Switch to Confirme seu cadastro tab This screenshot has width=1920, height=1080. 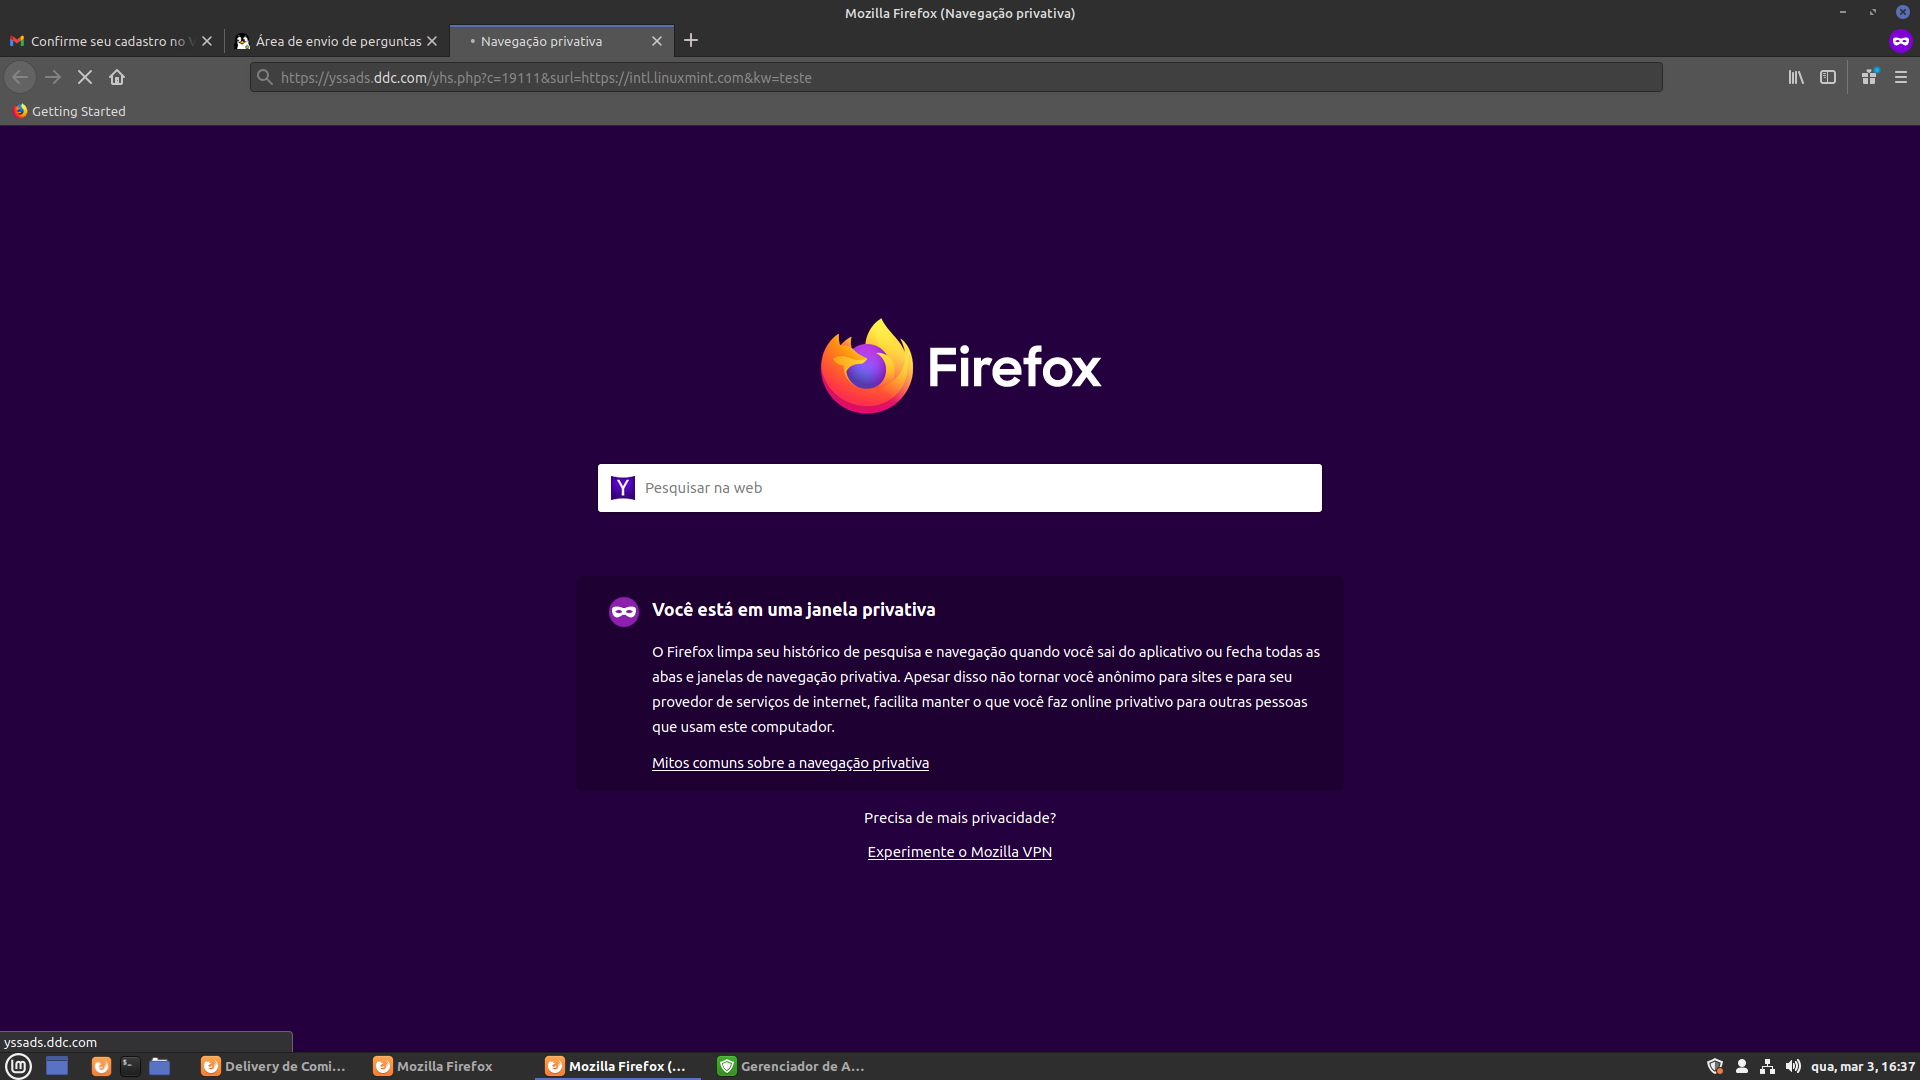tap(111, 41)
